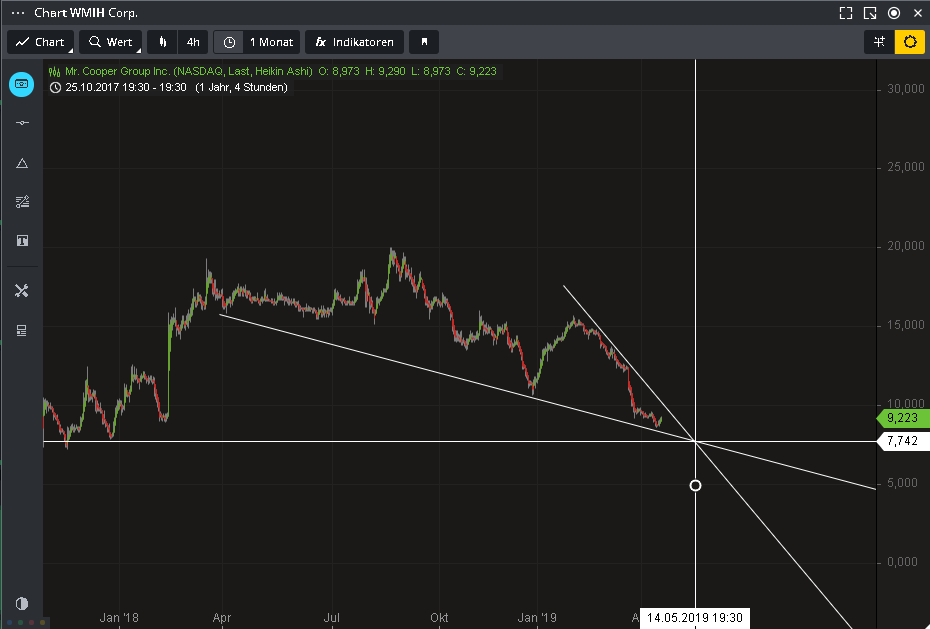930x629 pixels.
Task: Open the three-dots window menu
Action: tap(18, 12)
